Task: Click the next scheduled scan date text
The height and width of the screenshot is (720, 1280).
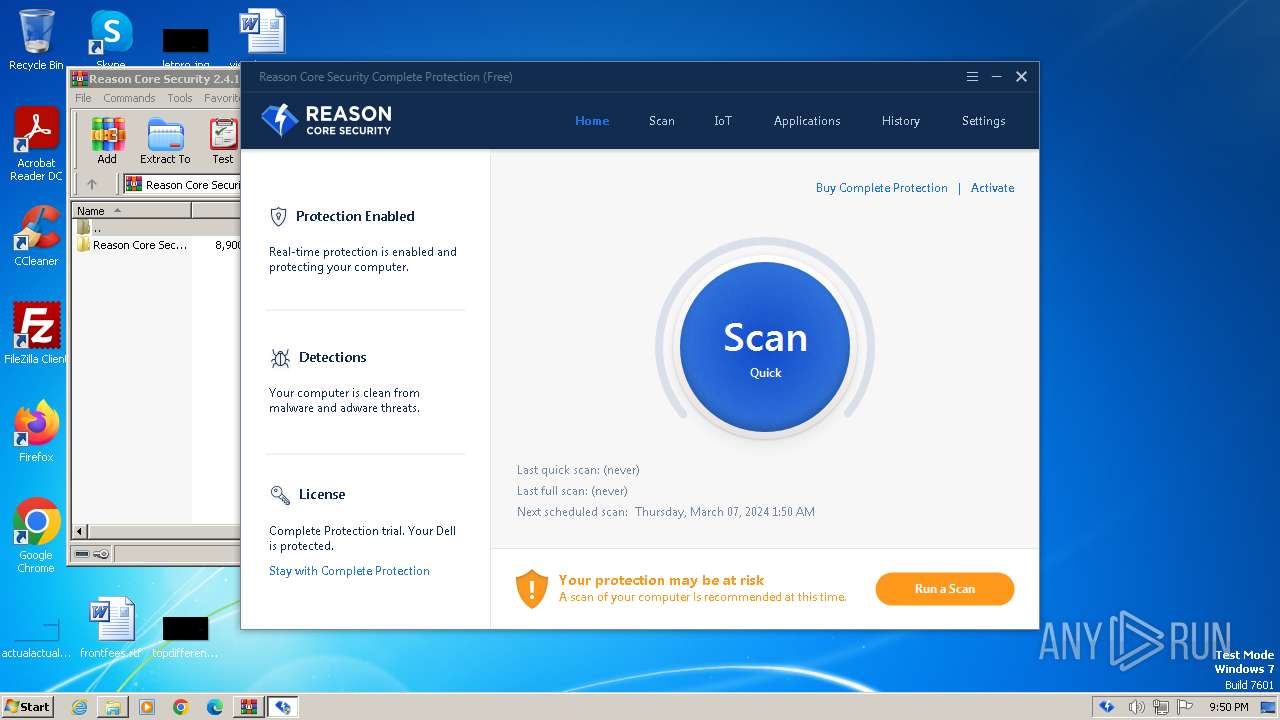Action: pyautogui.click(x=725, y=512)
